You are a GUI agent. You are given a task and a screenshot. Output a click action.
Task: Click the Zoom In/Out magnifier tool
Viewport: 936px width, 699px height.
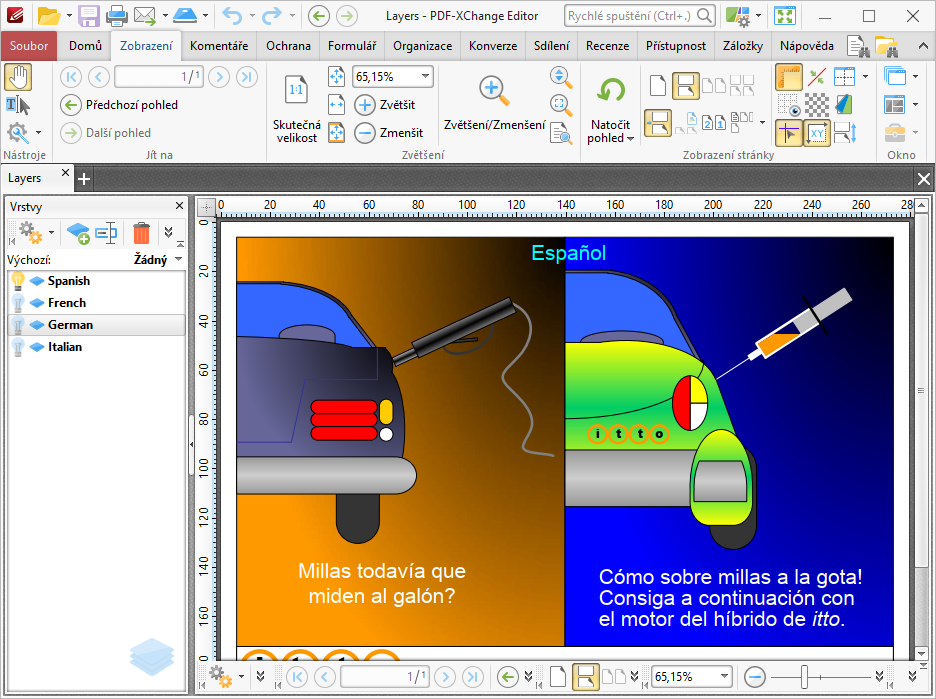coord(494,91)
